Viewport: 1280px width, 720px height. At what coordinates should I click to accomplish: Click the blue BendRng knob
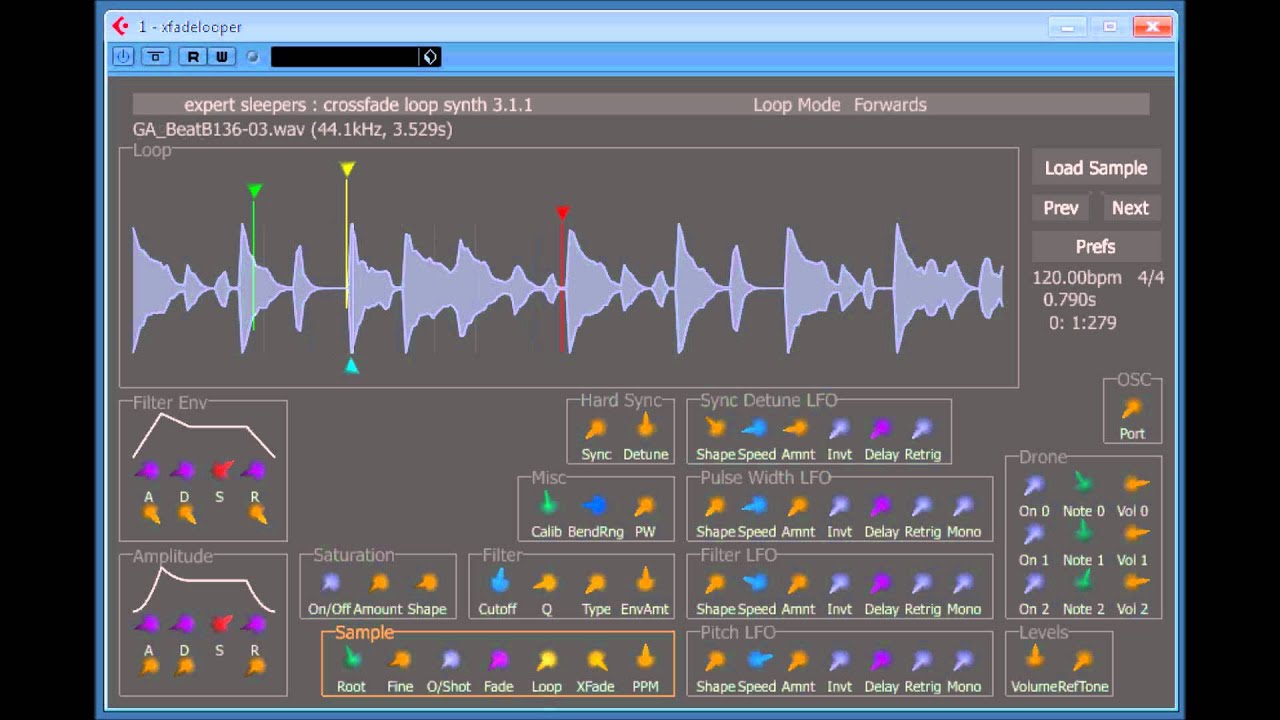(x=595, y=505)
